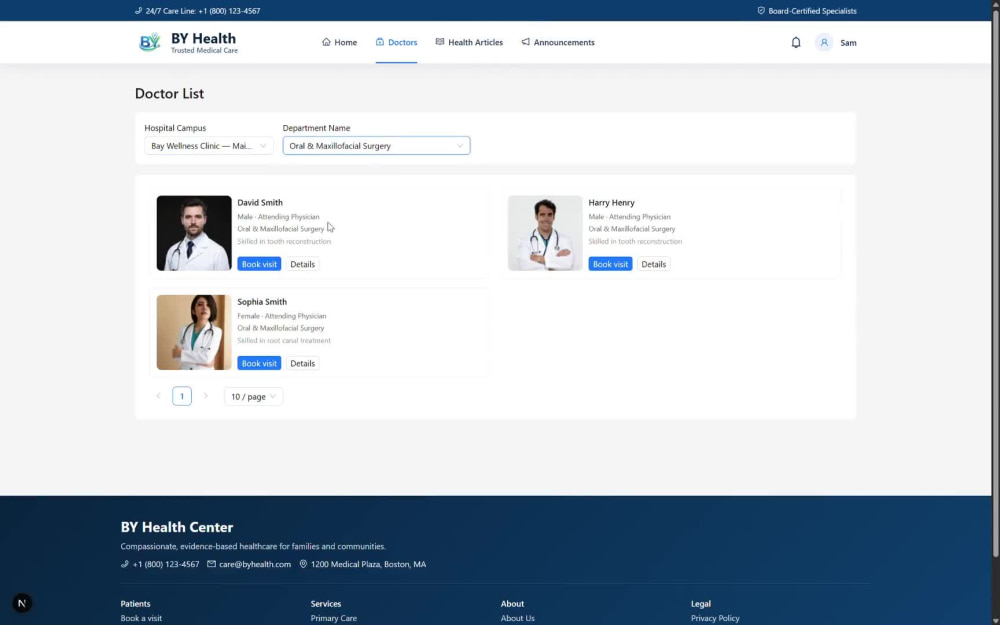The image size is (1000, 625).
Task: Click the phone icon beside Care Line
Action: (x=138, y=11)
